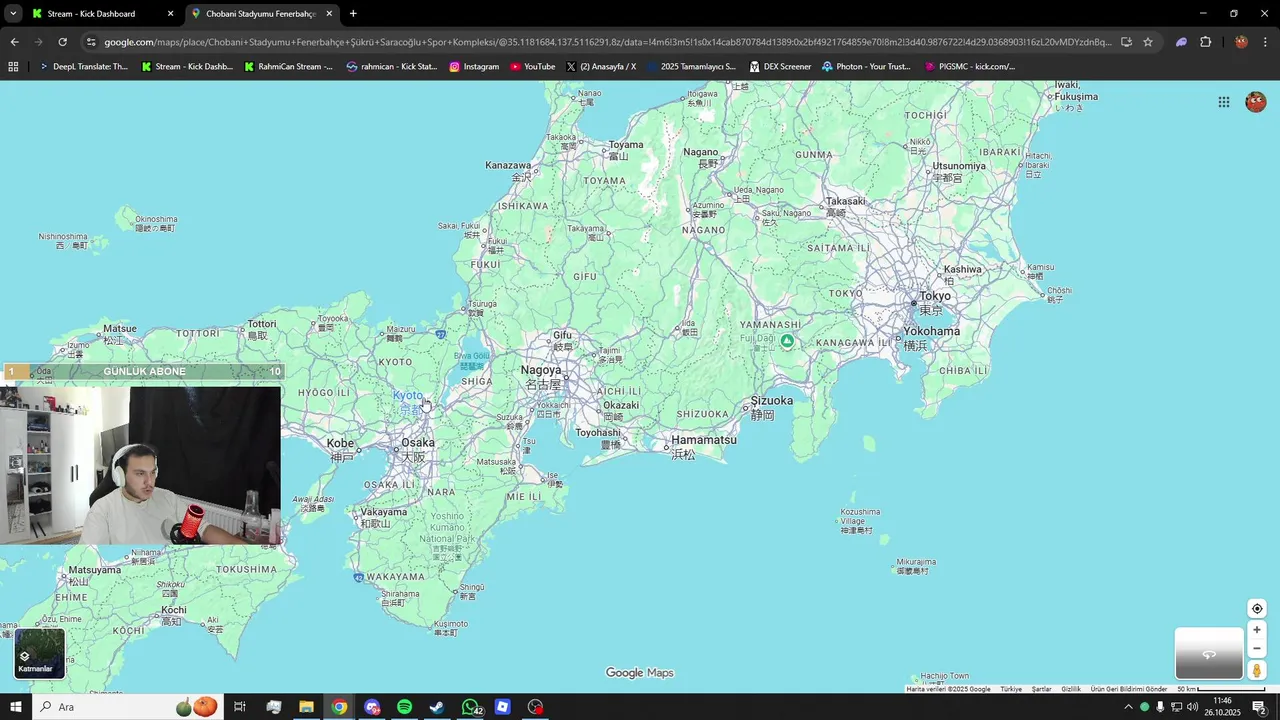Open the DEX Screener bookmark
The width and height of the screenshot is (1280, 720).
(780, 67)
